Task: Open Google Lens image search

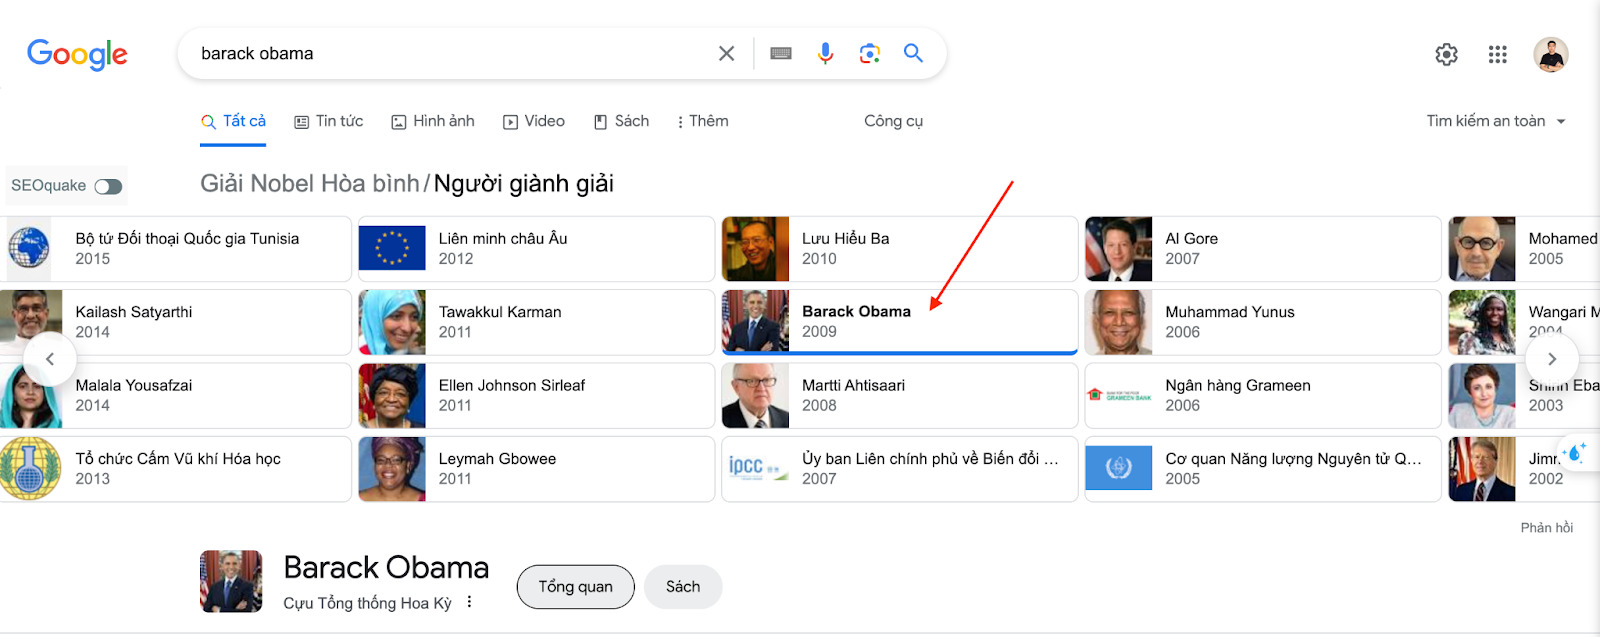Action: pyautogui.click(x=869, y=54)
